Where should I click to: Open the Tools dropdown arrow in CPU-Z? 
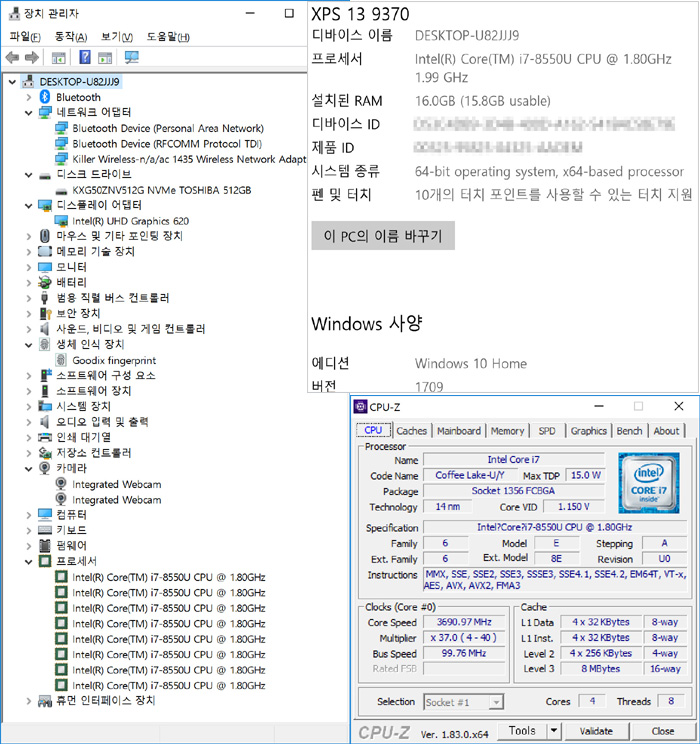click(x=553, y=730)
